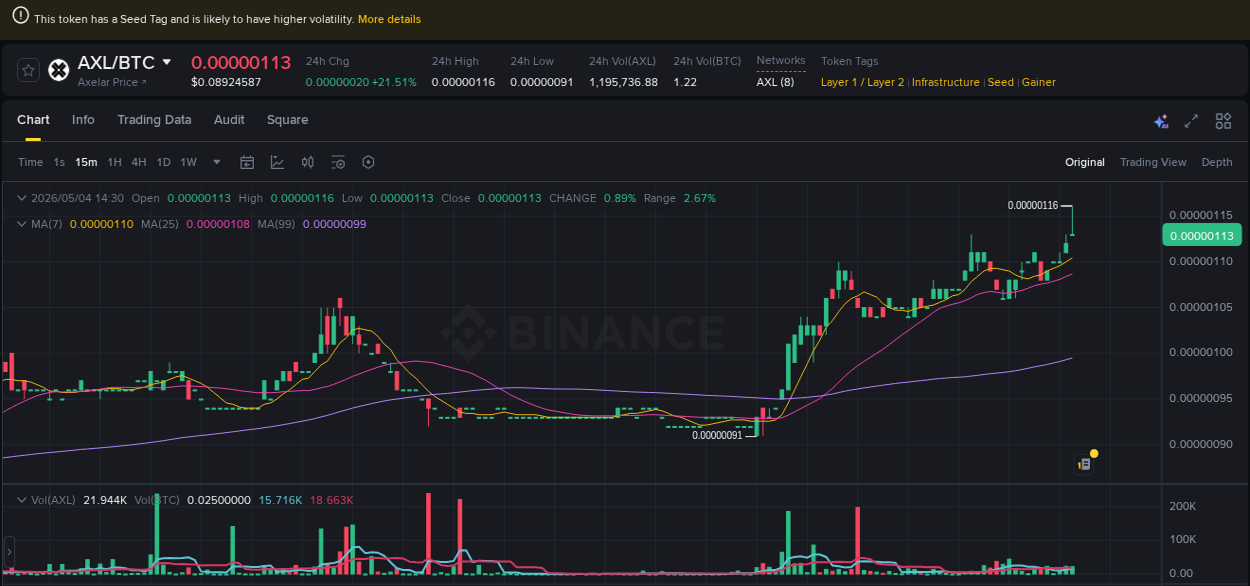Click the Gainer token tag
The image size is (1250, 586).
pyautogui.click(x=1038, y=82)
